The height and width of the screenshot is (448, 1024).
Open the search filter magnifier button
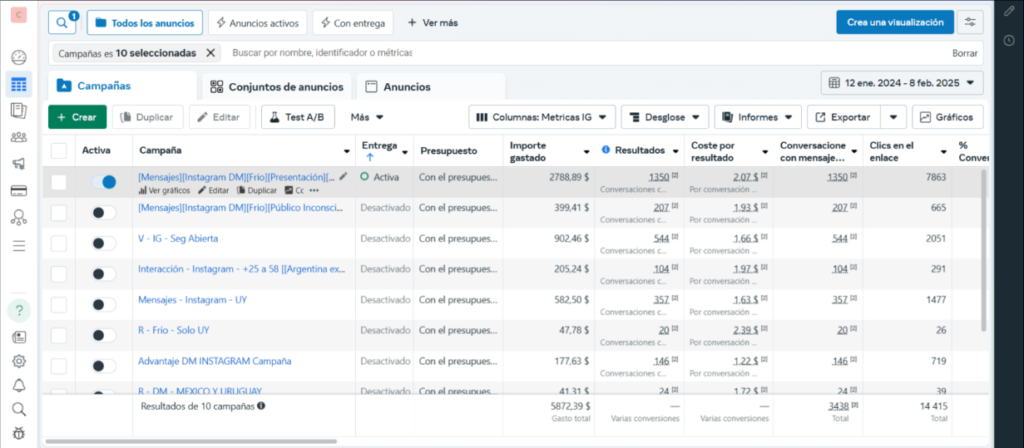point(62,22)
